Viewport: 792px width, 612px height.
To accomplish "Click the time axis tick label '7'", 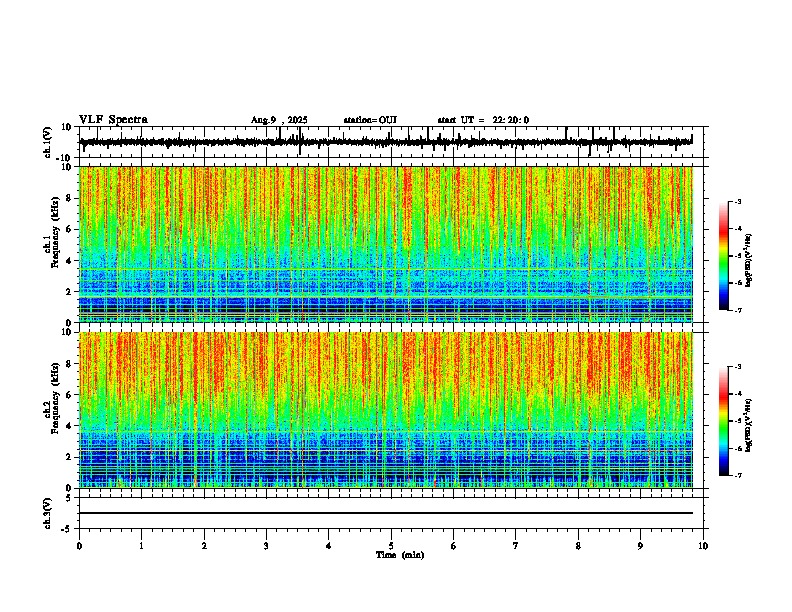I will (x=516, y=546).
